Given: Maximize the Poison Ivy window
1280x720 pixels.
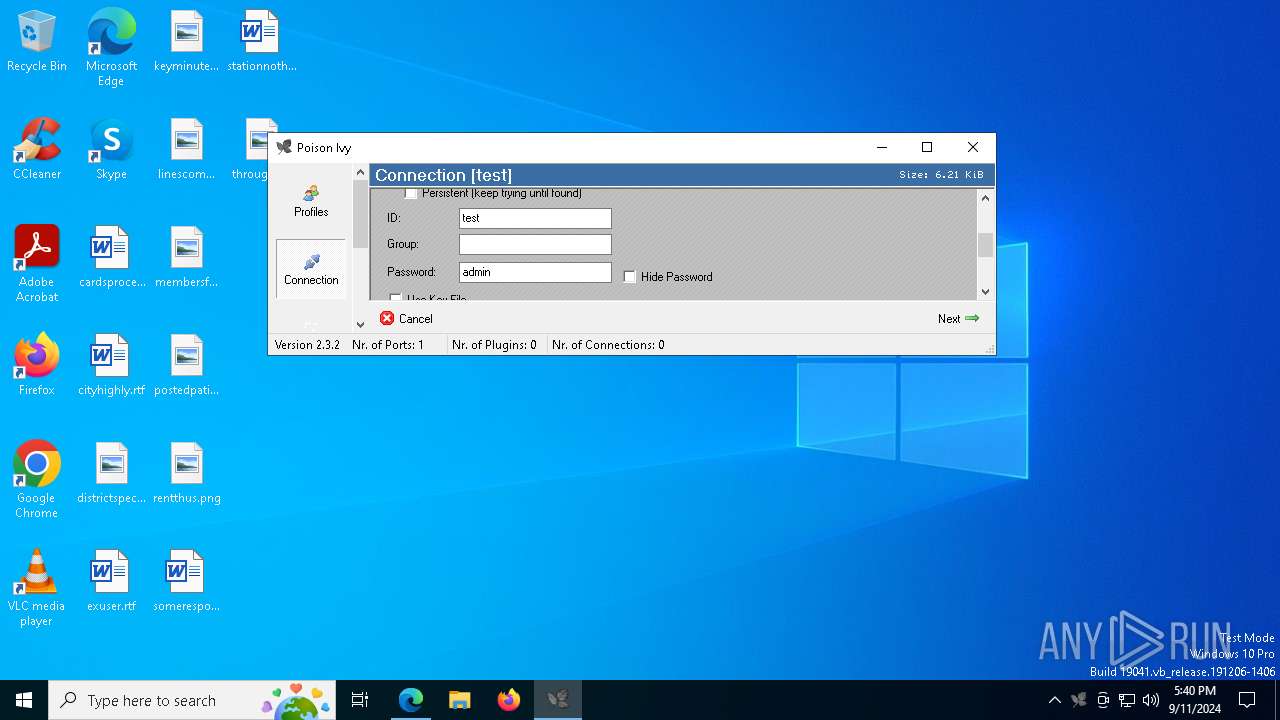Looking at the screenshot, I should coord(927,147).
